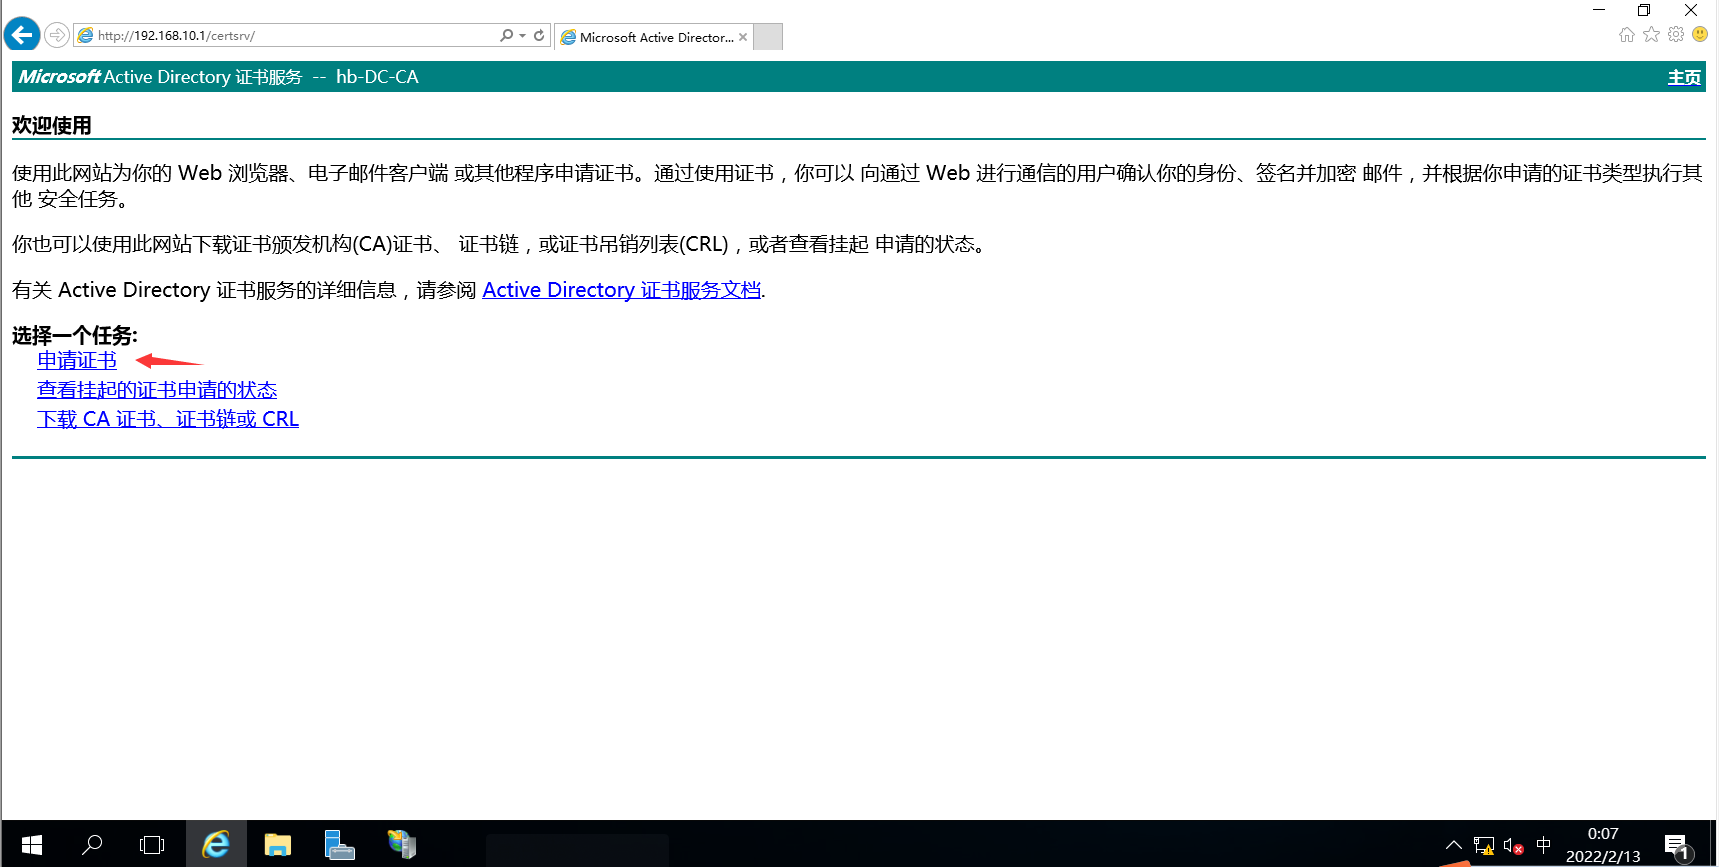This screenshot has height=867, width=1719.
Task: Go back with the browser Back arrow
Action: coord(22,35)
